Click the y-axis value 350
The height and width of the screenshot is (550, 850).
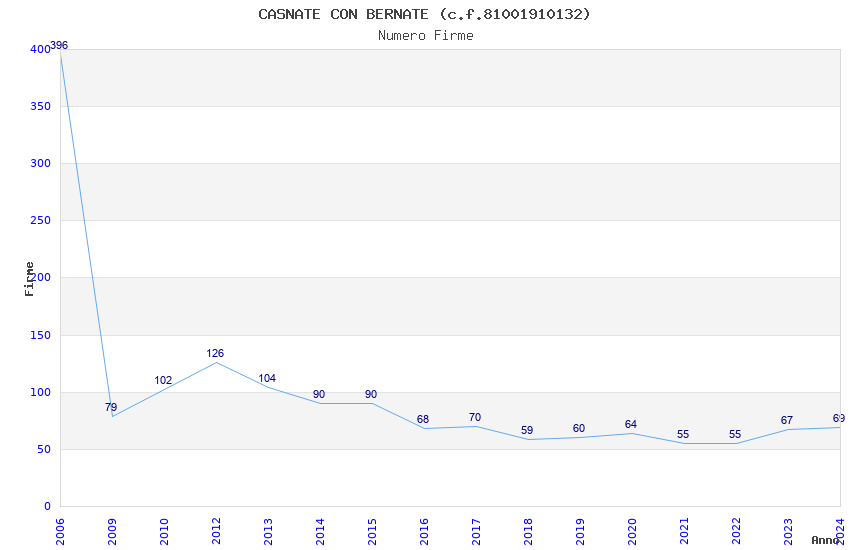click(40, 106)
